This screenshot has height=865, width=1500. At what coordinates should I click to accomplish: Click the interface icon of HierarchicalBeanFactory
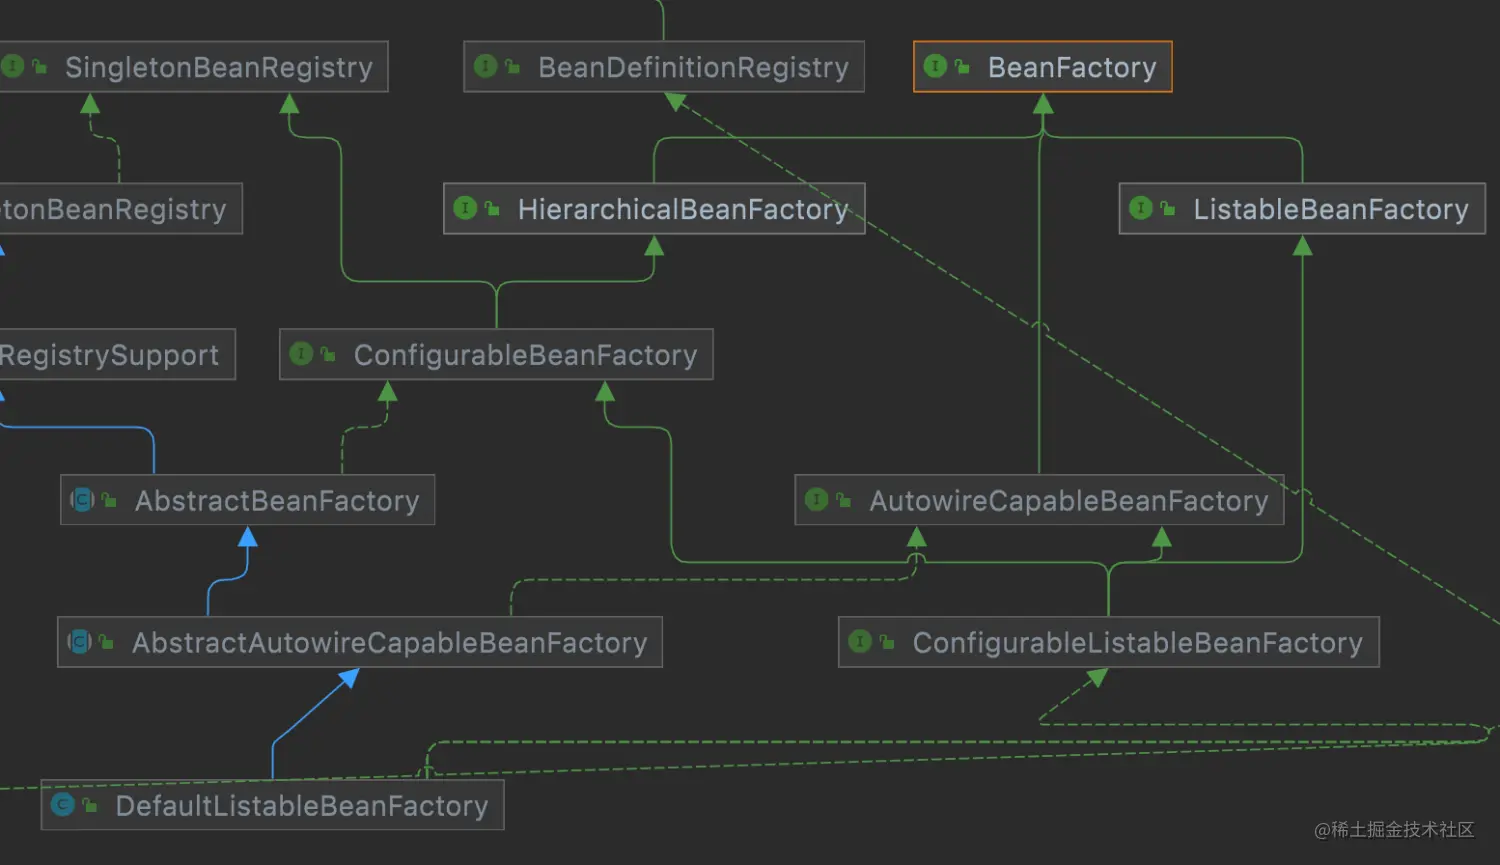465,208
